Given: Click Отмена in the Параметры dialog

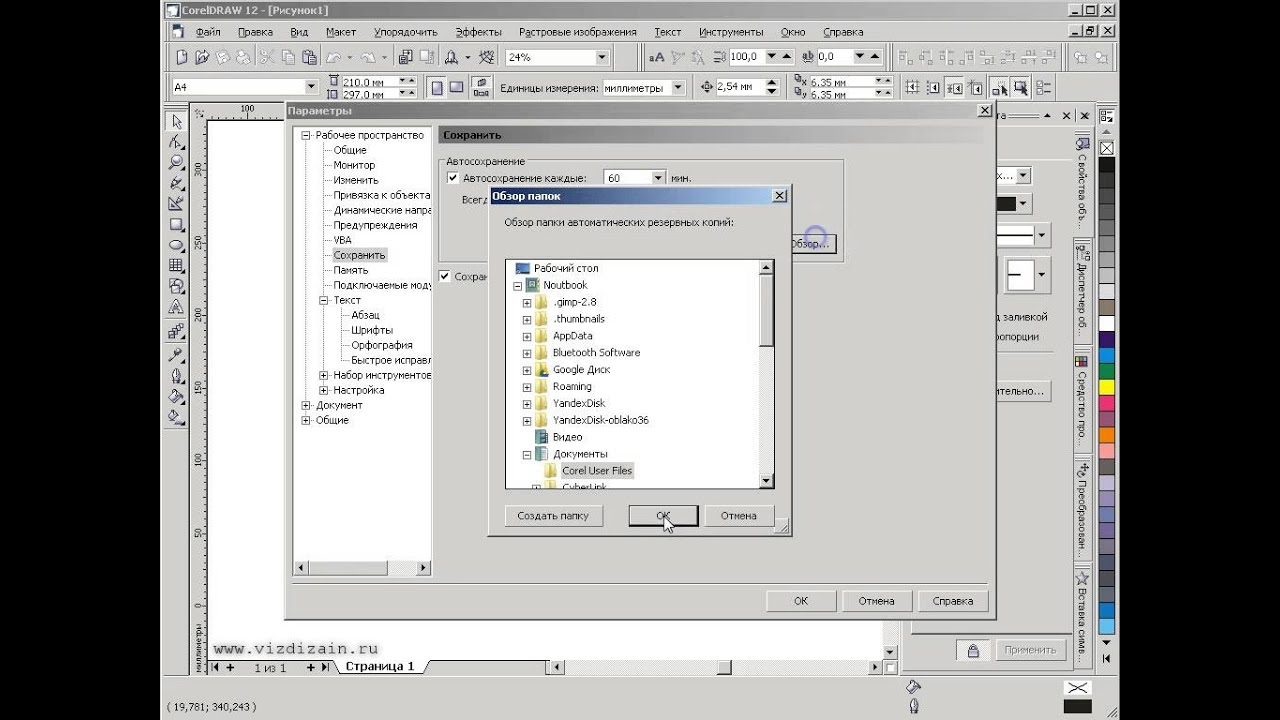Looking at the screenshot, I should (876, 601).
